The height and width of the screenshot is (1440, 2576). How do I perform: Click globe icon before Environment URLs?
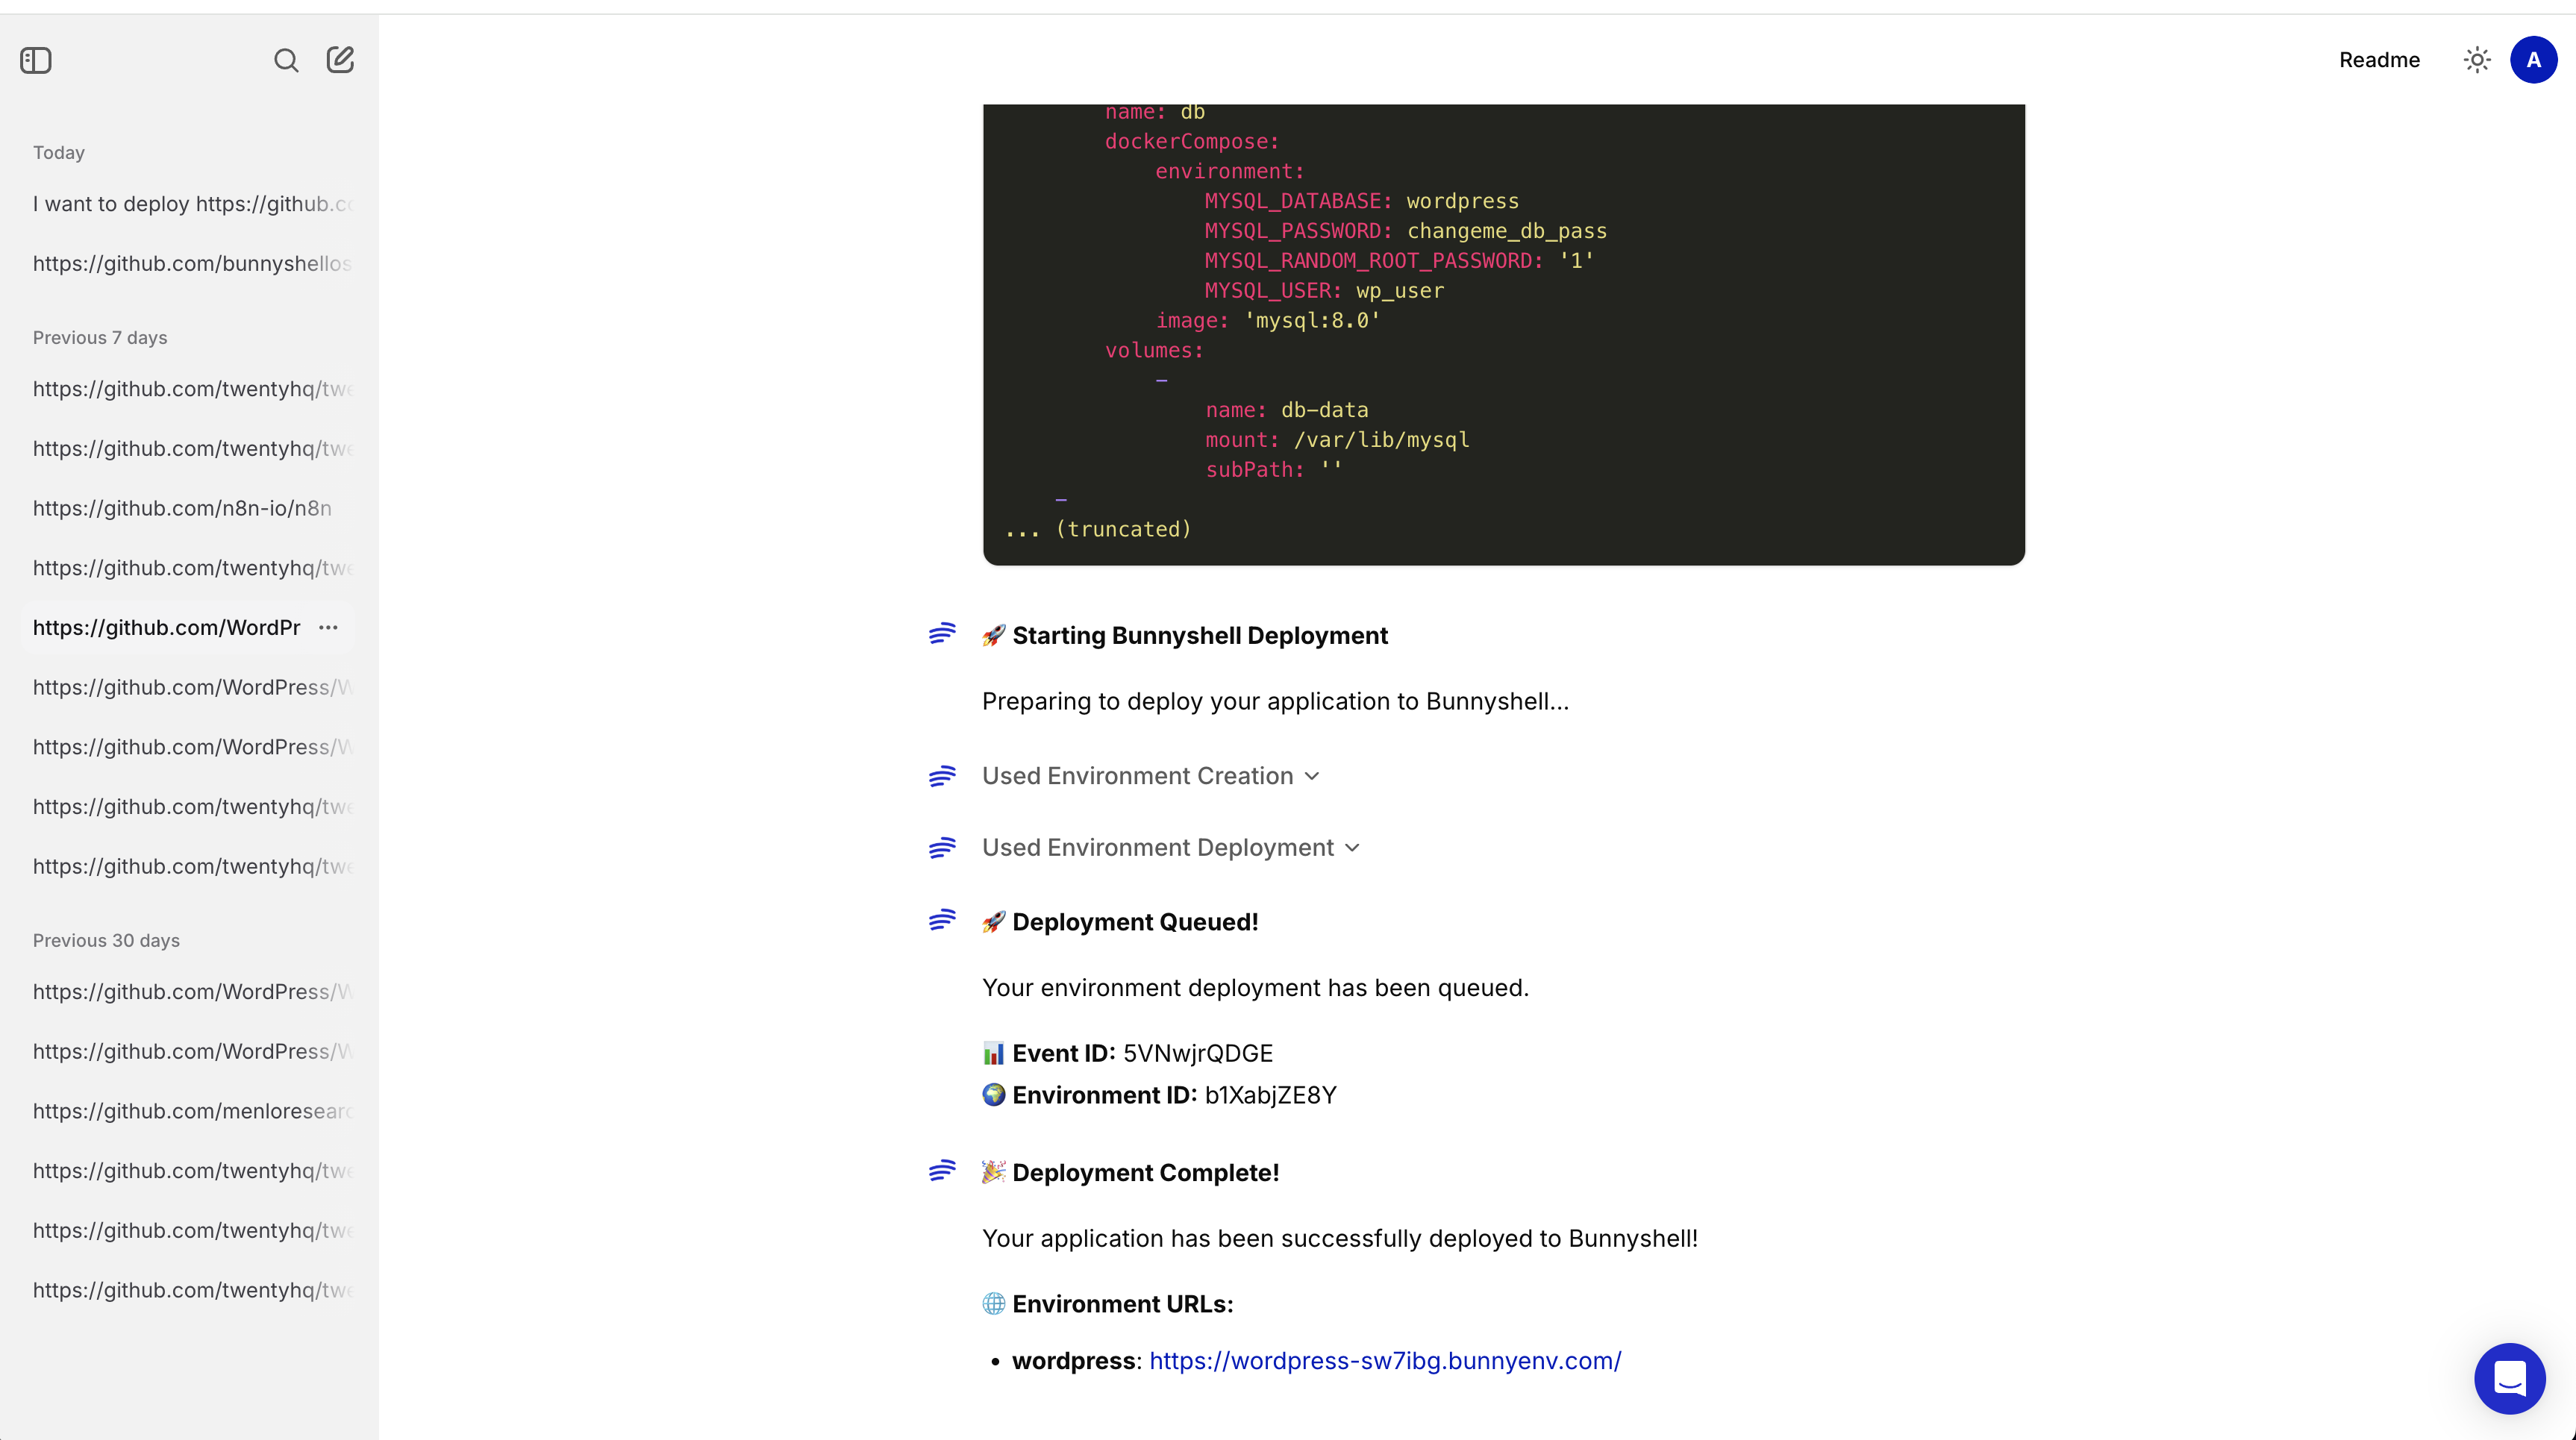click(x=993, y=1304)
